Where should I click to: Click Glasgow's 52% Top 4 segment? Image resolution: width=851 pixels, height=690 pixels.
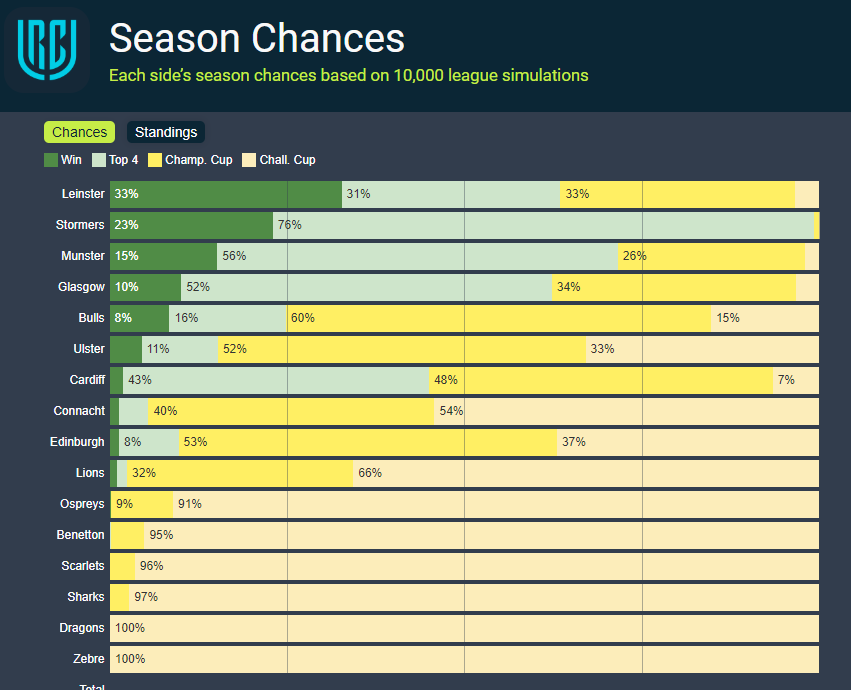point(366,287)
